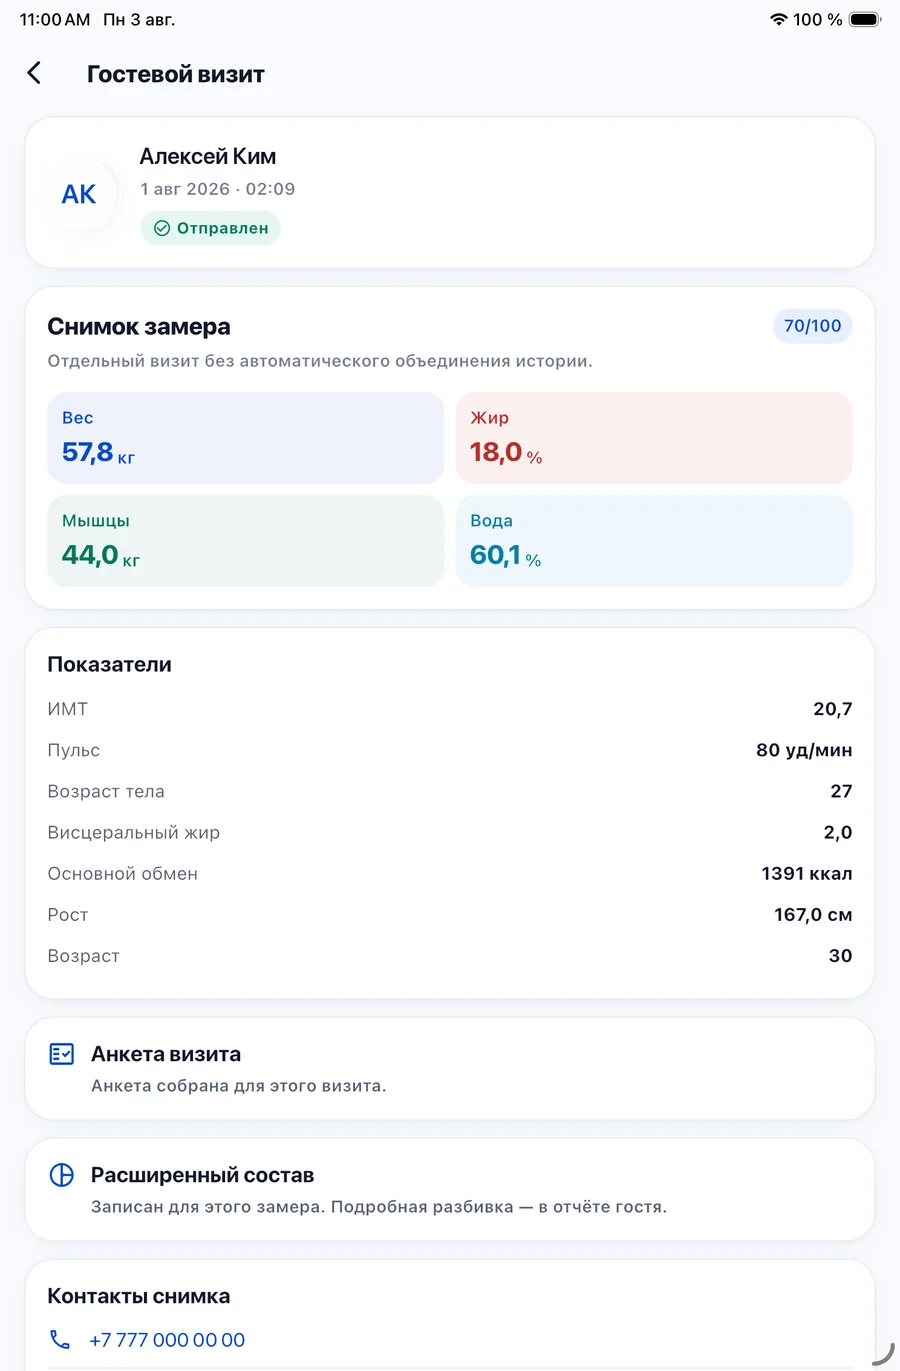Tap the Рост value 167,0 см
This screenshot has width=900, height=1371.
click(x=813, y=914)
